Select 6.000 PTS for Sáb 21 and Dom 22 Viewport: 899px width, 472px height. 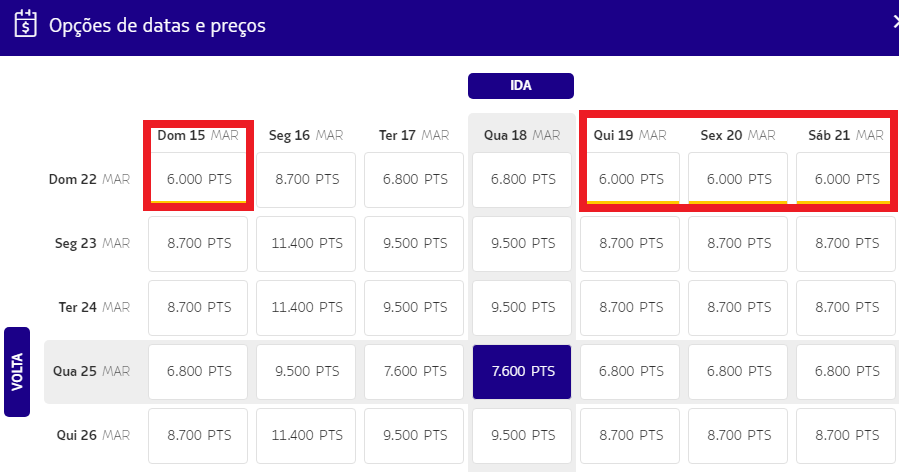846,180
